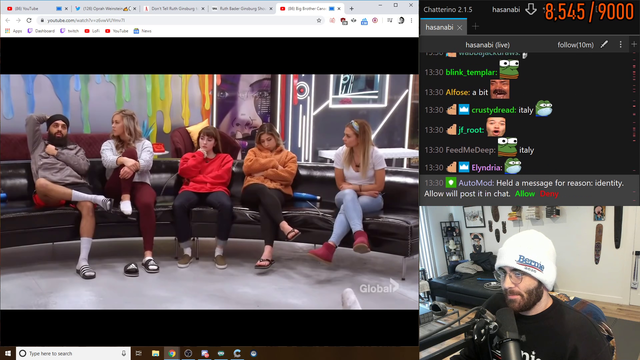
Task: Add a new split with the plus icon
Action: pyautogui.click(x=634, y=44)
